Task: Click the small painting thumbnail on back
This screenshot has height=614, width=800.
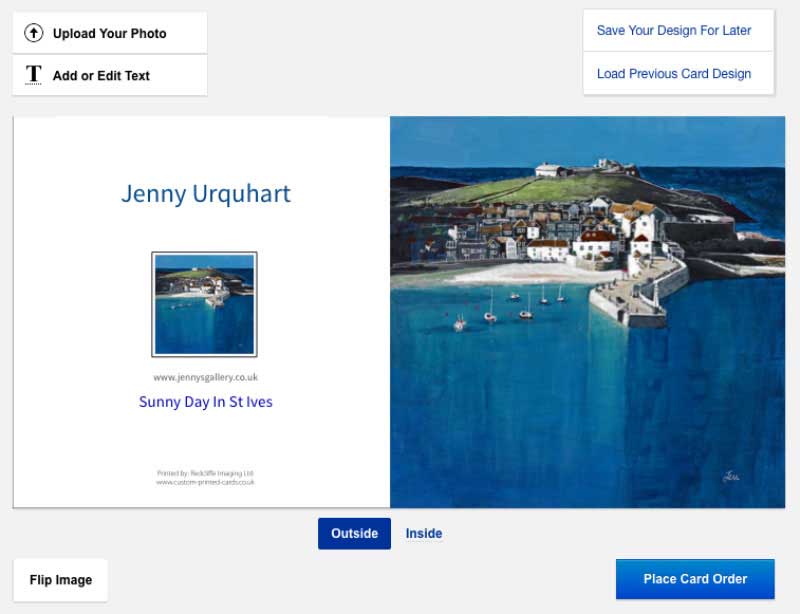Action: click(x=204, y=304)
